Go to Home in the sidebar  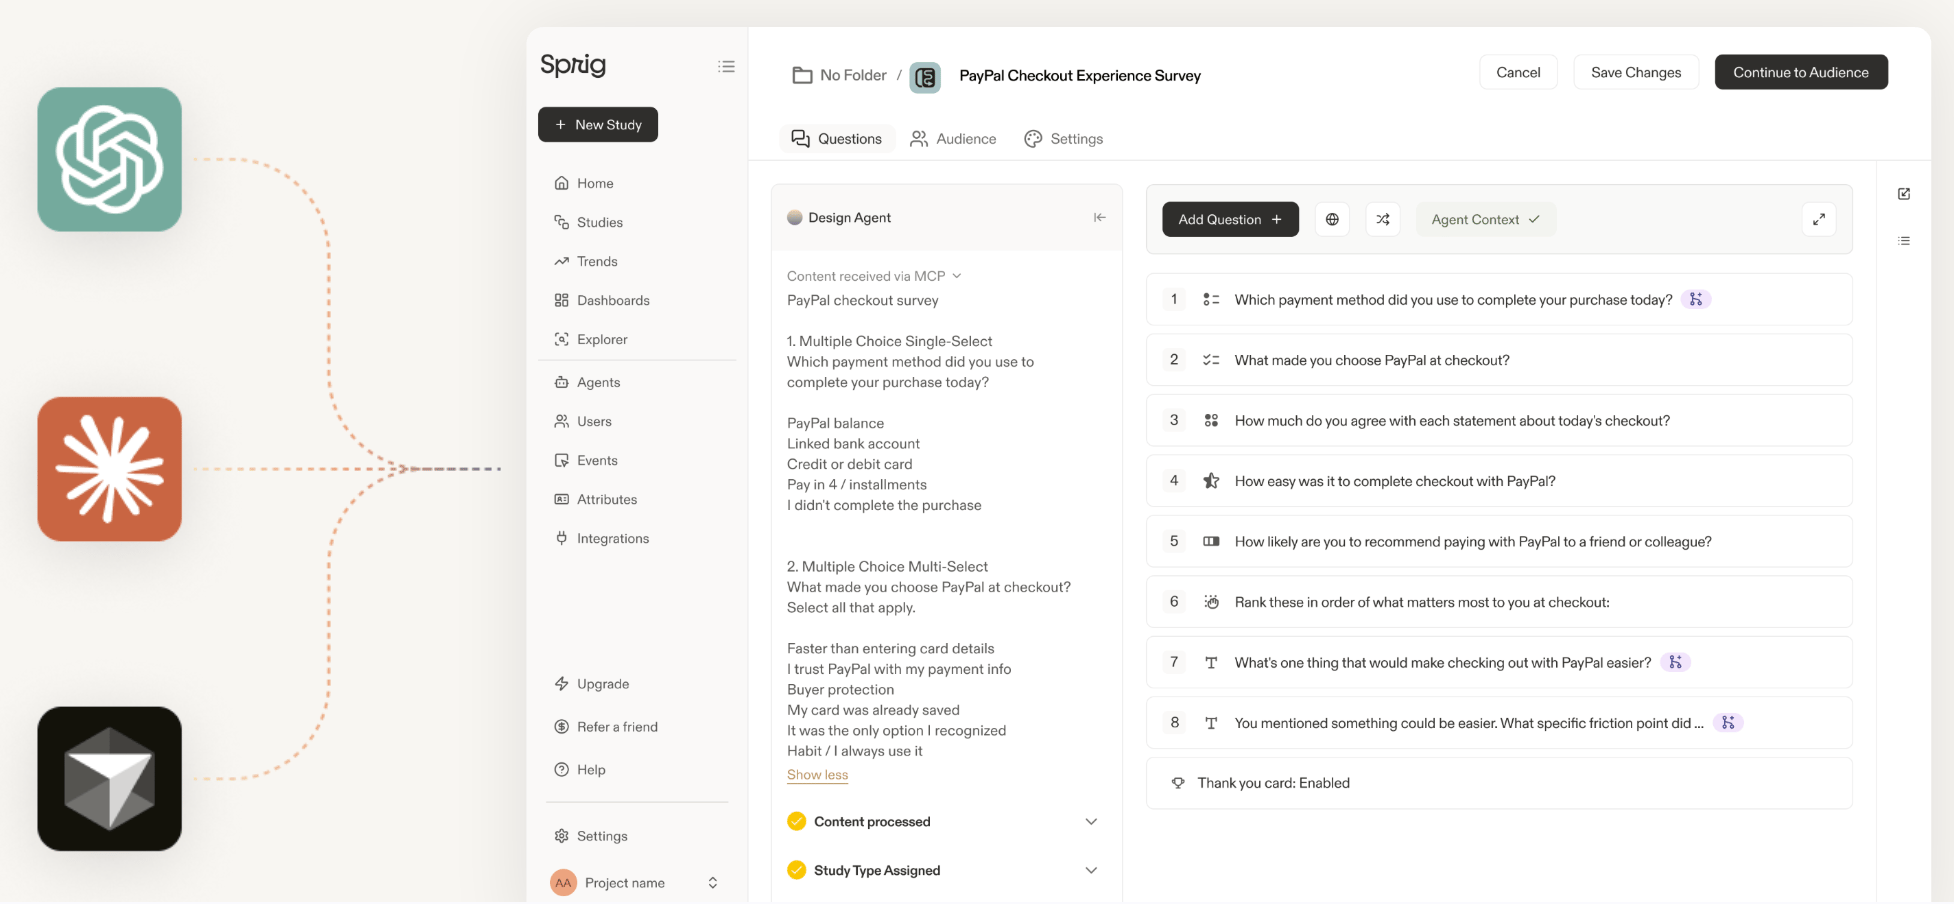click(584, 183)
